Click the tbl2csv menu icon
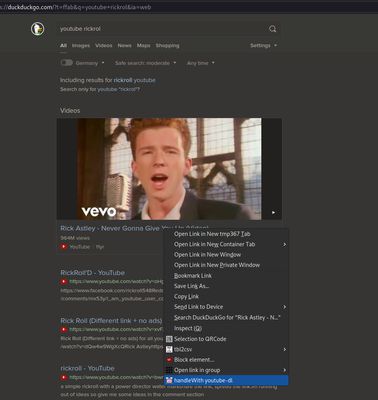 [169, 349]
